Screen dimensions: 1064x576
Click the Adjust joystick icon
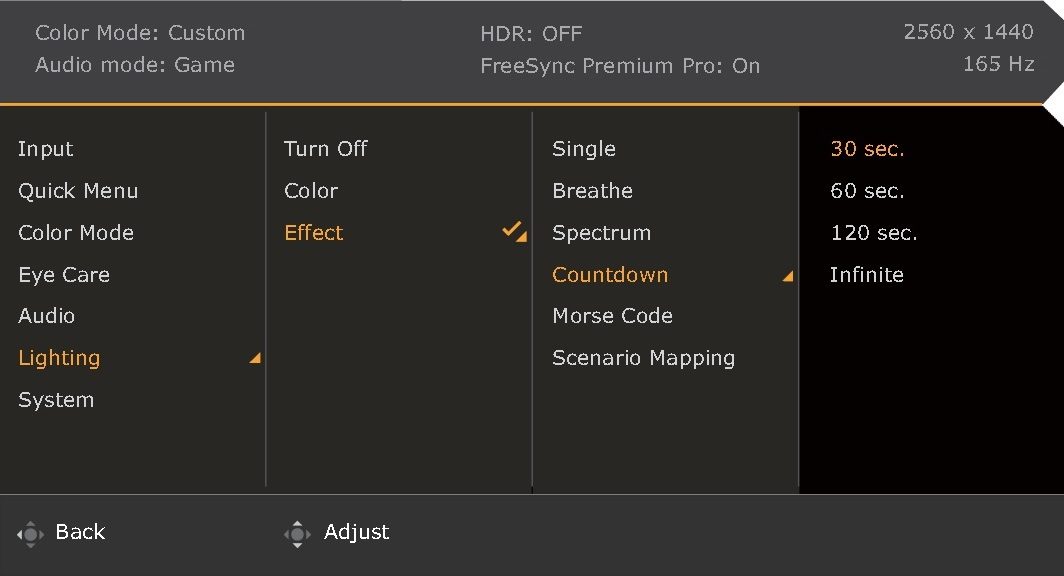coord(297,534)
